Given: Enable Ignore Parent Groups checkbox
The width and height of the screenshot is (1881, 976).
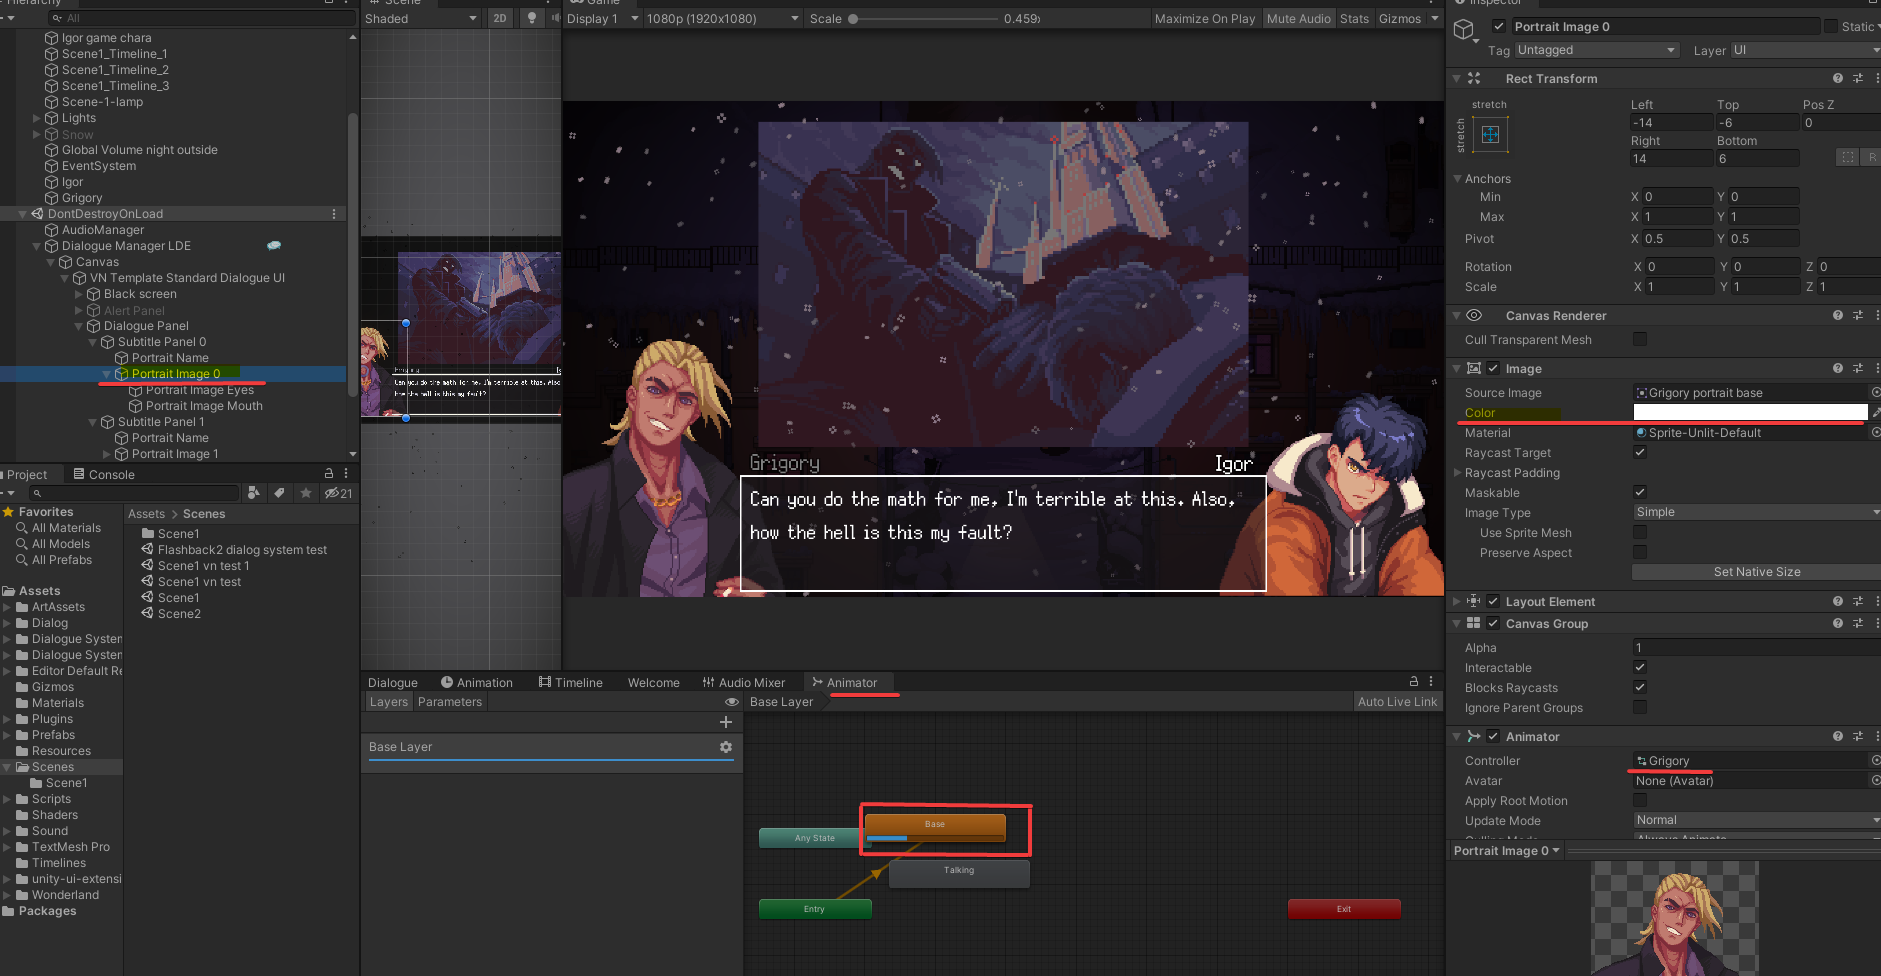Looking at the screenshot, I should coord(1640,707).
